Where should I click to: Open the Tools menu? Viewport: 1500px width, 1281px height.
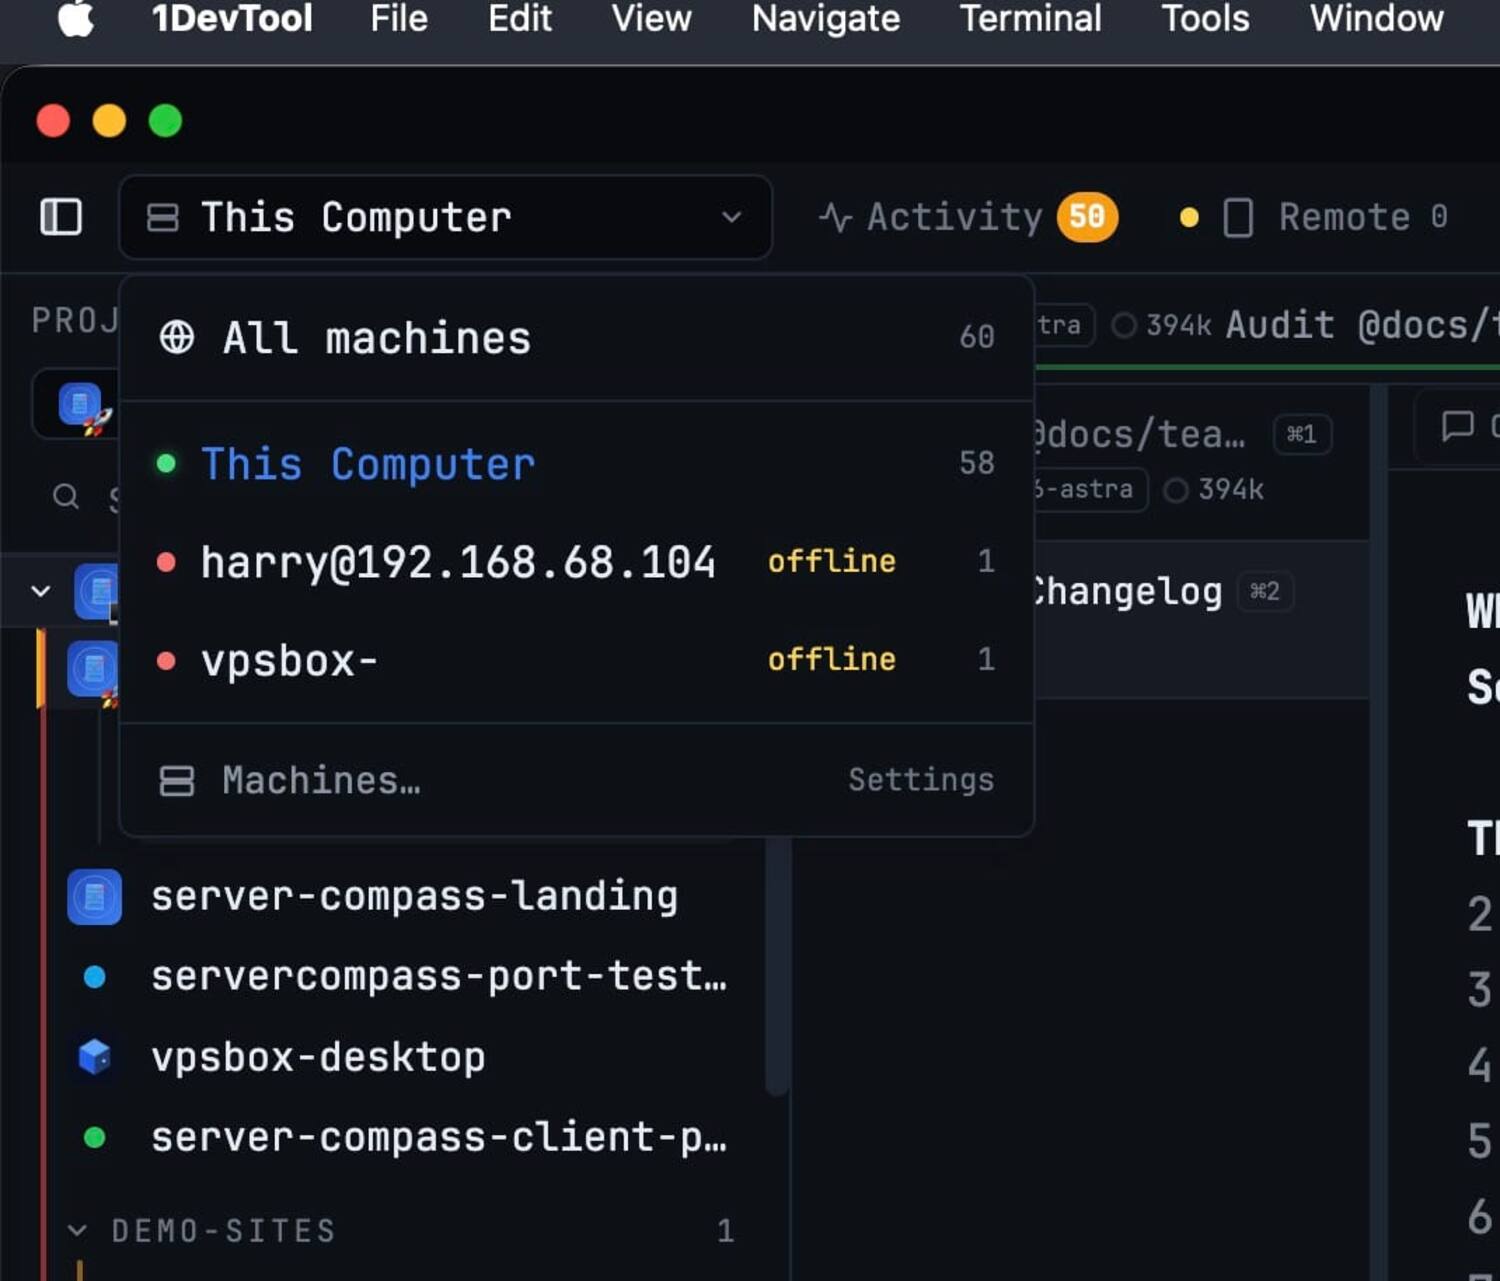(x=1205, y=19)
